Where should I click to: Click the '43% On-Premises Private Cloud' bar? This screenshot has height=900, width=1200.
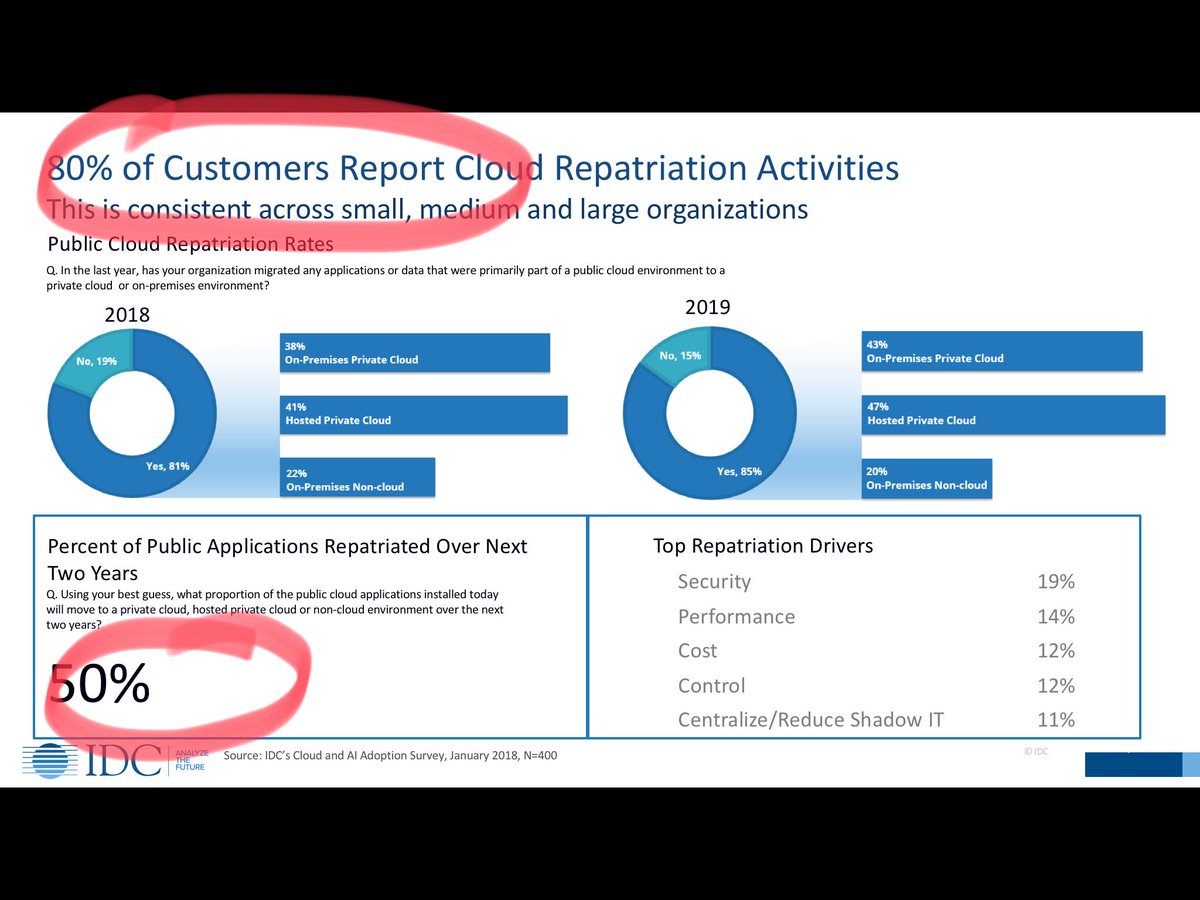[x=1001, y=351]
